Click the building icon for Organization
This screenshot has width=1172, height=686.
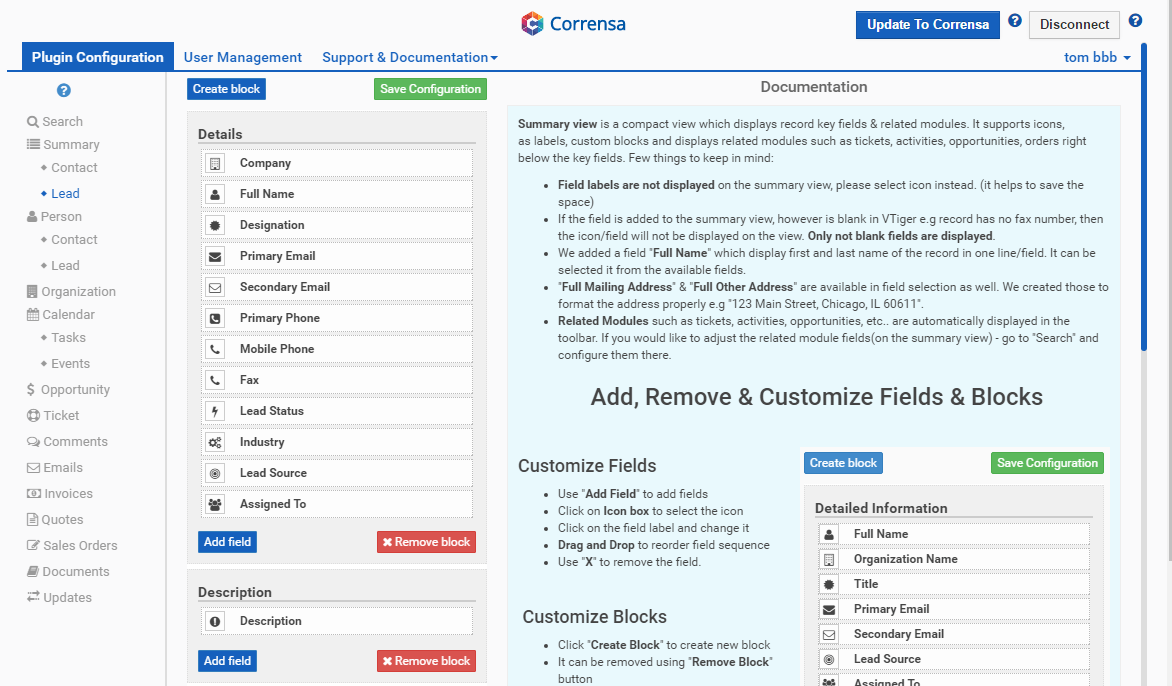(x=31, y=291)
